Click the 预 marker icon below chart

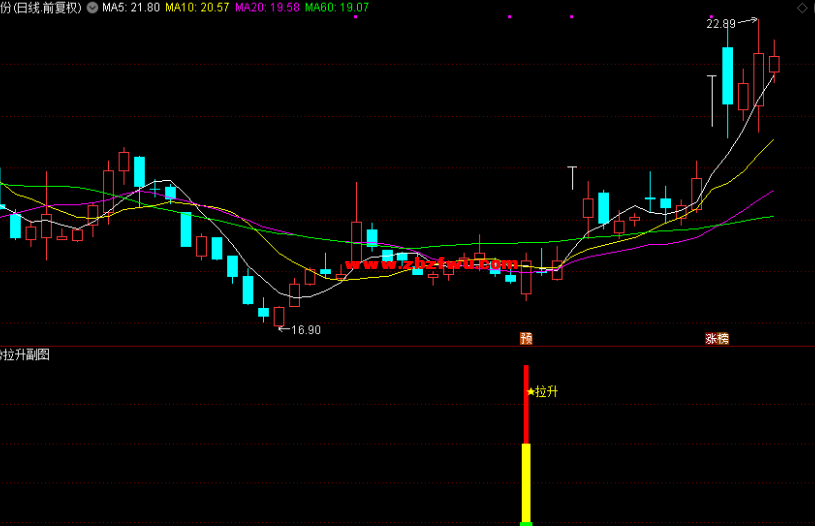click(x=526, y=338)
